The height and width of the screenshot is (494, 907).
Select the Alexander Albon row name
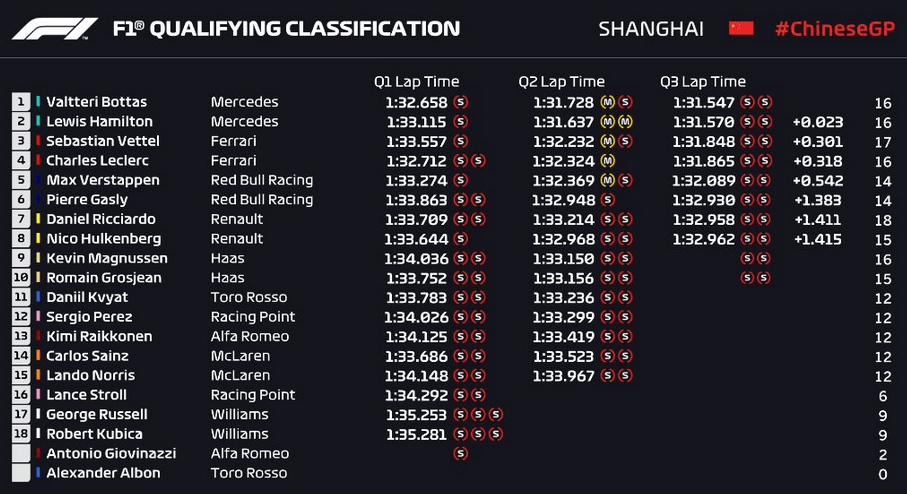pyautogui.click(x=103, y=473)
